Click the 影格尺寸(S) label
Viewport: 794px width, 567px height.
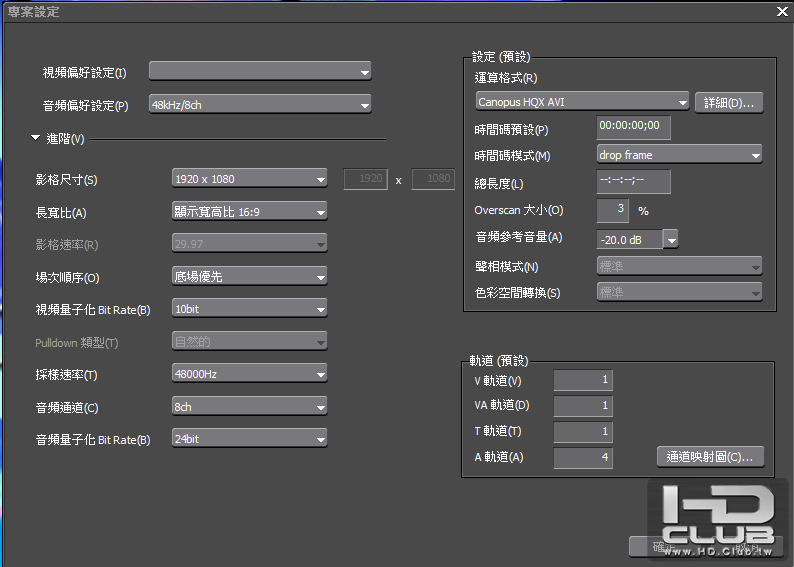66,180
